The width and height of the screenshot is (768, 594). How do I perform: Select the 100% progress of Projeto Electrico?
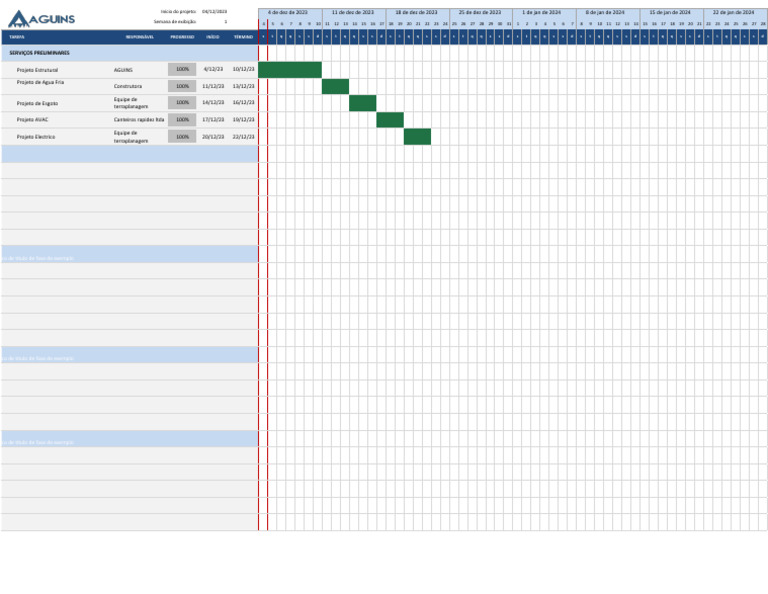point(182,137)
